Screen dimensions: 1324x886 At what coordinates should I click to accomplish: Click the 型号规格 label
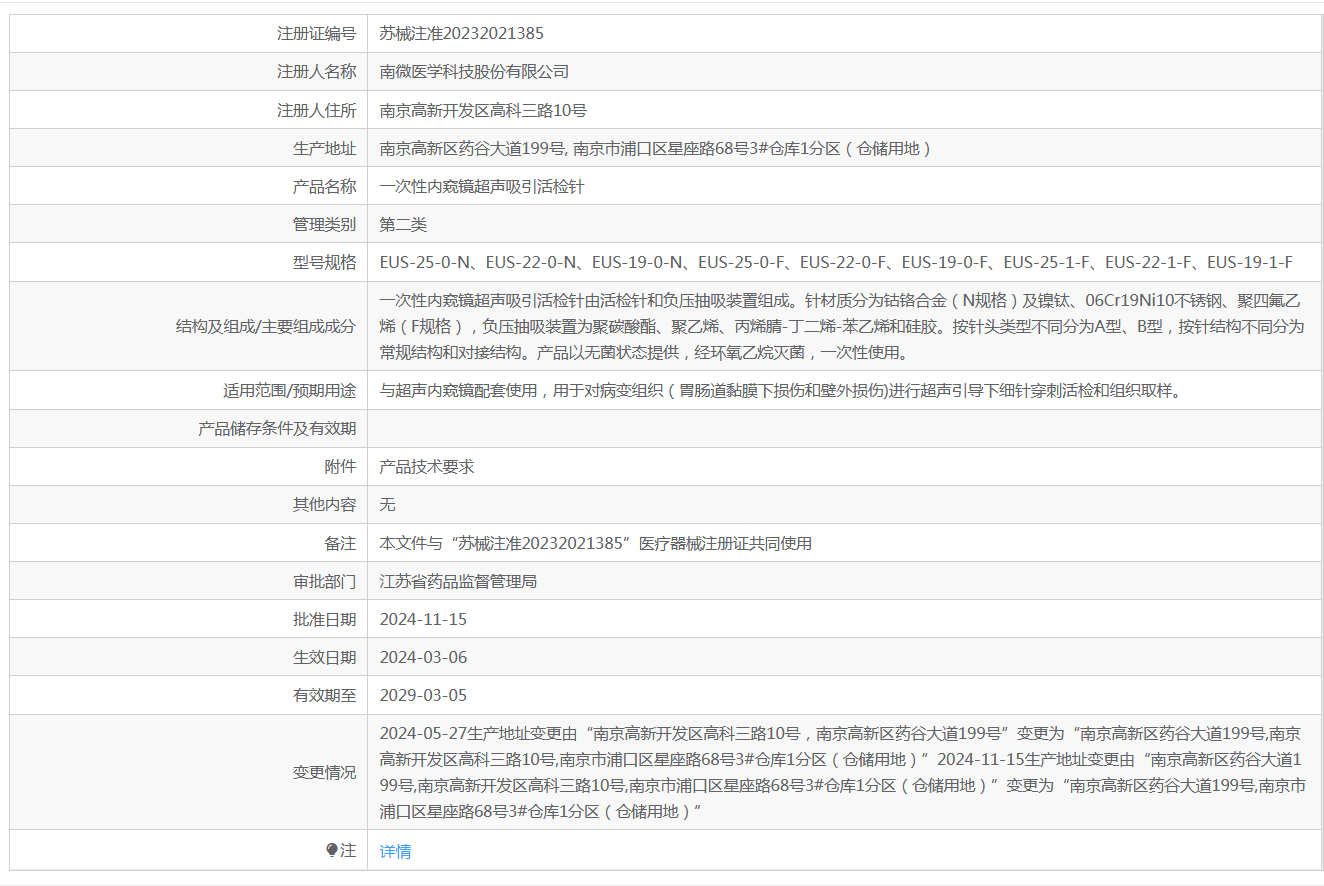tap(324, 262)
